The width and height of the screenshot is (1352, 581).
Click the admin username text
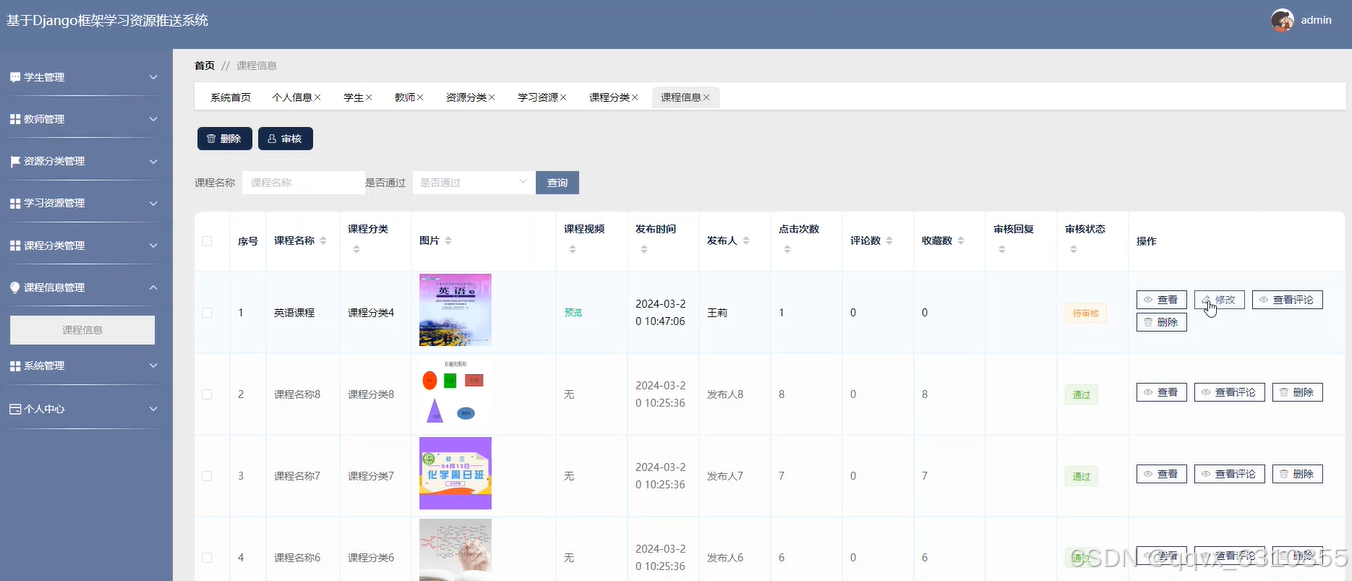click(1316, 20)
